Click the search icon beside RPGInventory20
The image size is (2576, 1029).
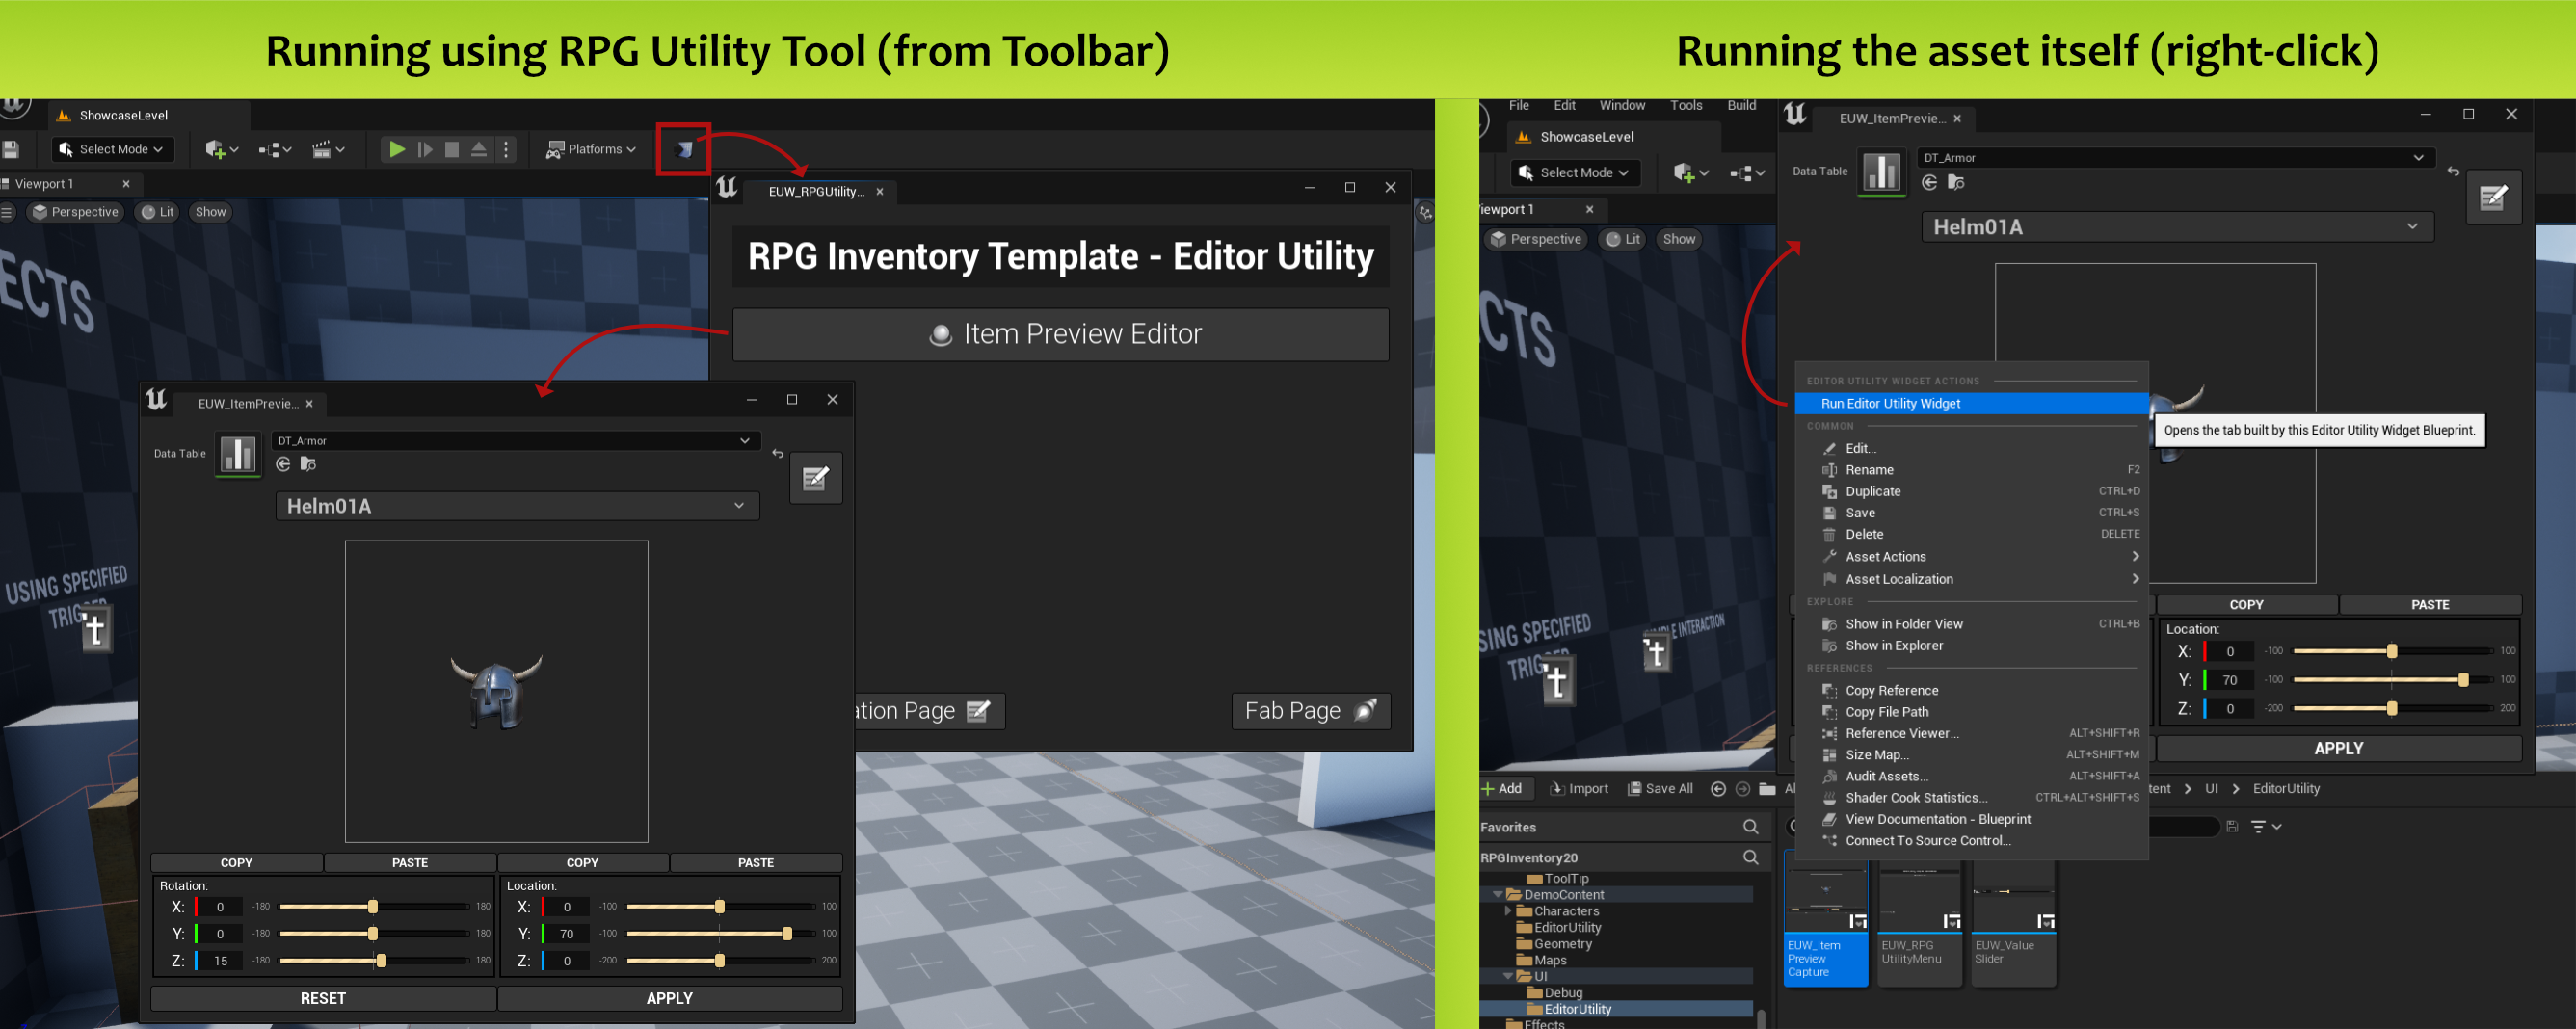coord(1750,858)
